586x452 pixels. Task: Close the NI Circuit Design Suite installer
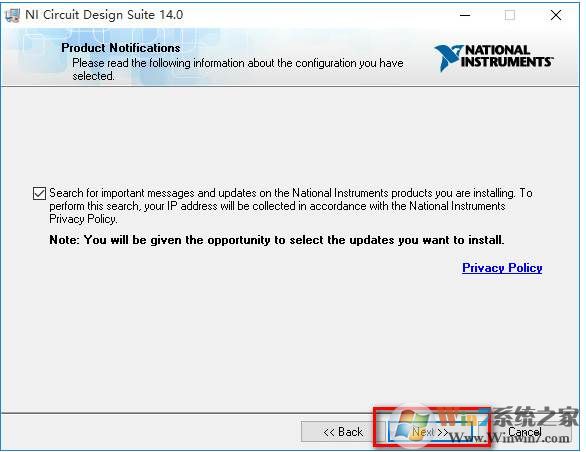tap(556, 15)
